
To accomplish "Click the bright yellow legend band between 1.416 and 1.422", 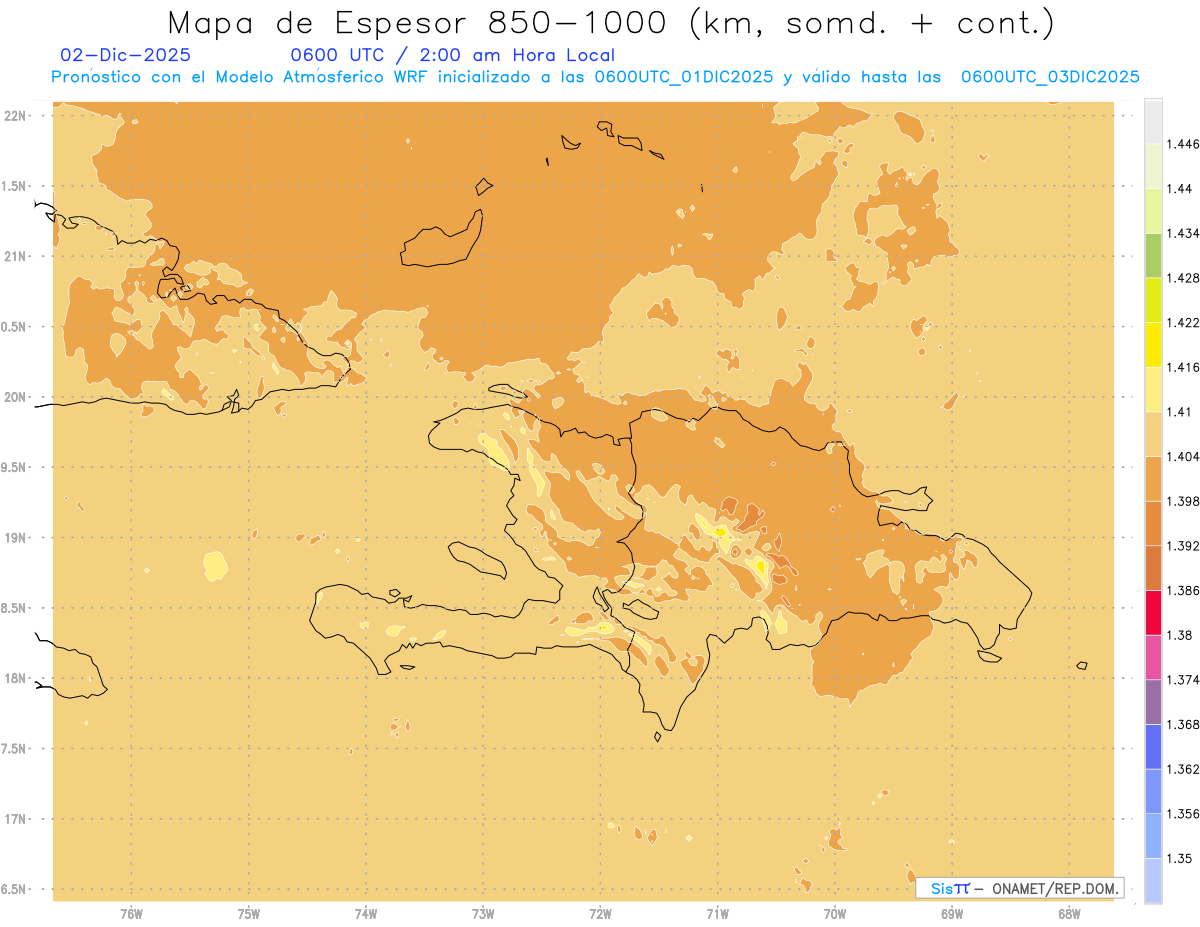I will (1153, 345).
